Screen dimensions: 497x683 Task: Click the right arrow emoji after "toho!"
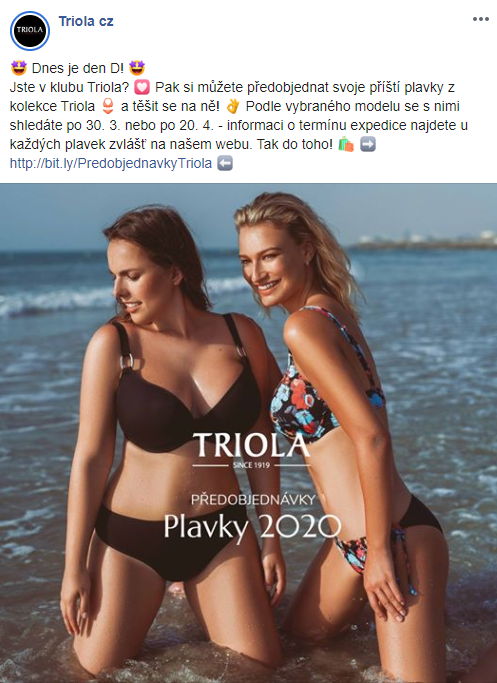point(368,144)
